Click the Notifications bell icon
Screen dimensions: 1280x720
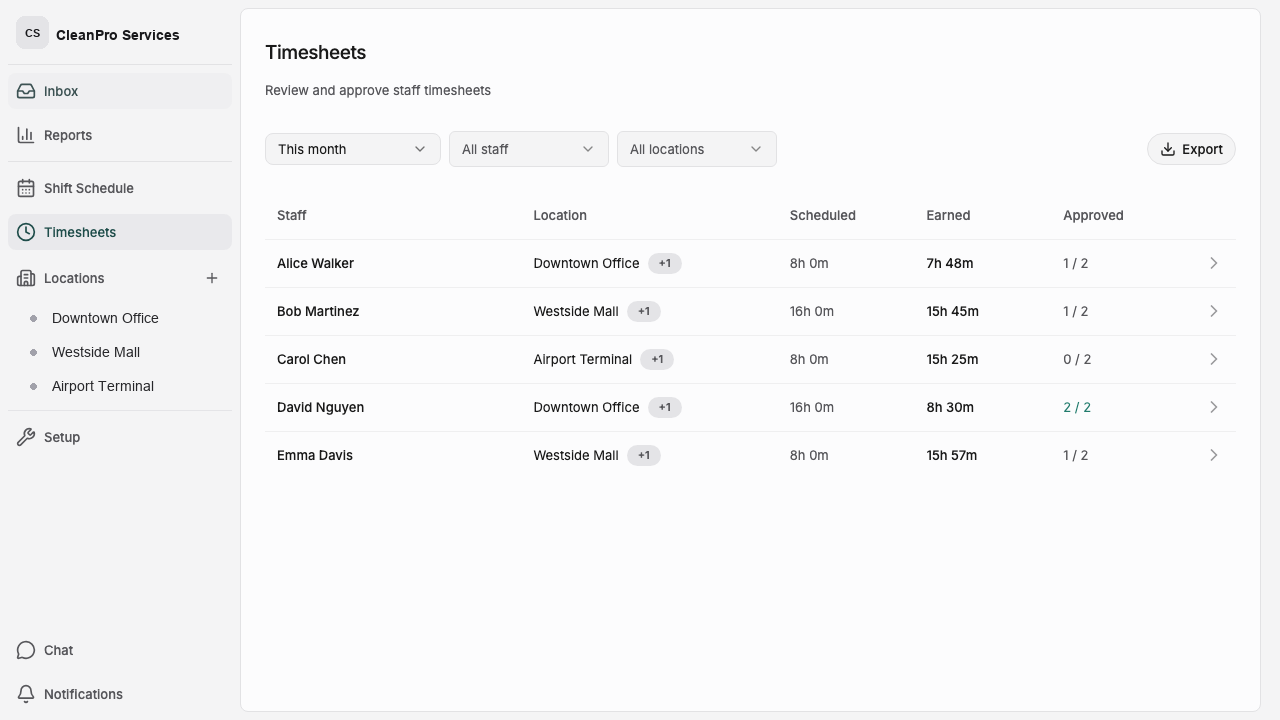tap(26, 694)
